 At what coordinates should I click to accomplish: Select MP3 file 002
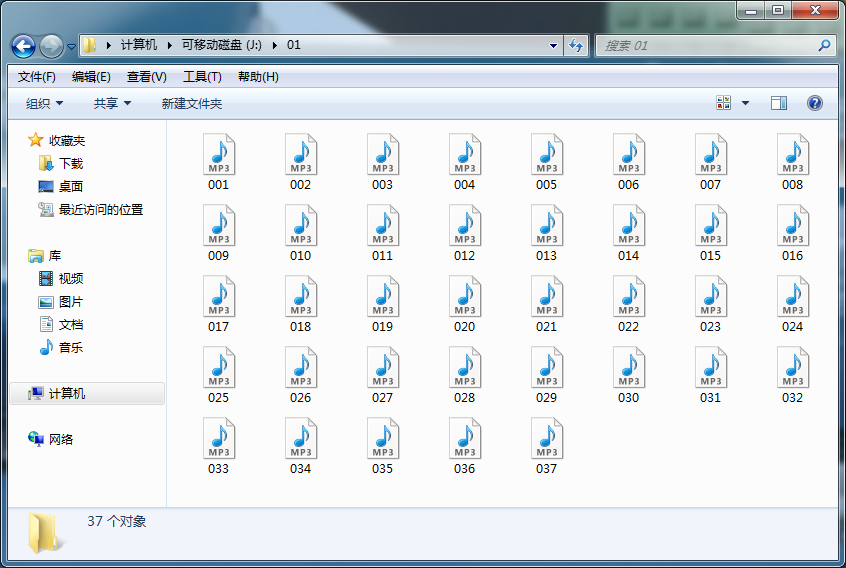[301, 162]
